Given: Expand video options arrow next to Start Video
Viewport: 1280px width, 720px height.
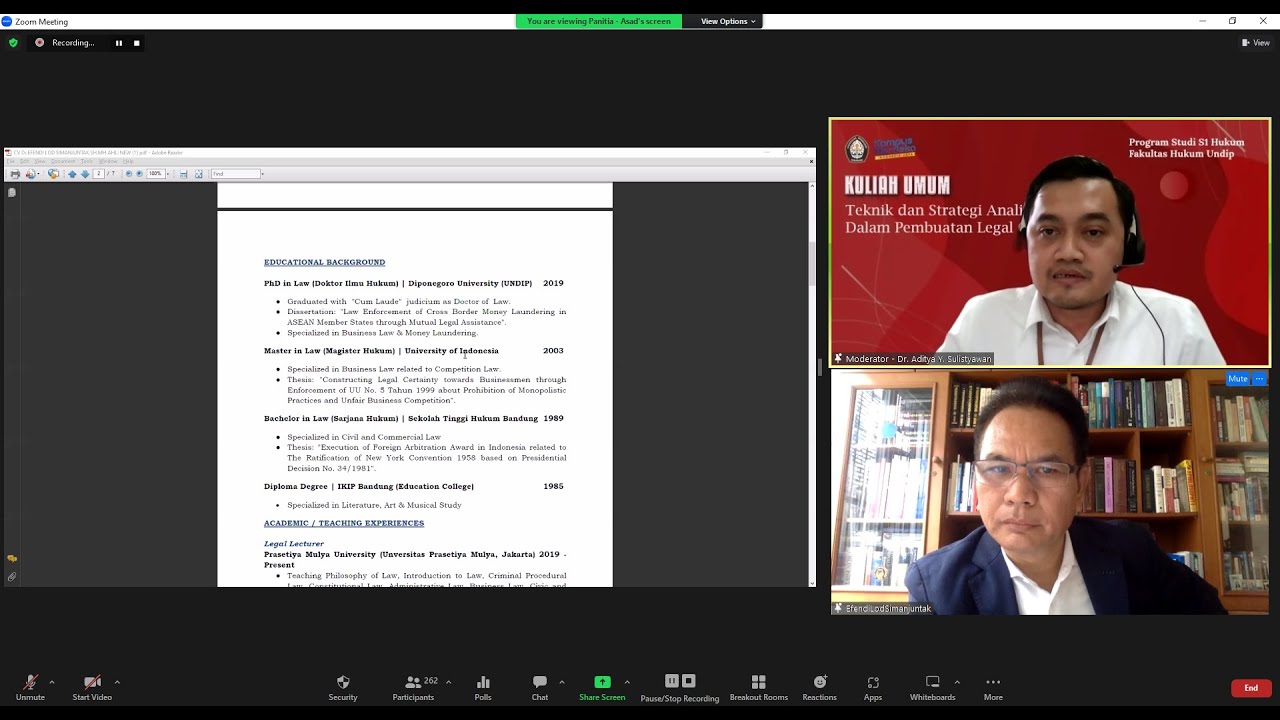Looking at the screenshot, I should (x=117, y=682).
